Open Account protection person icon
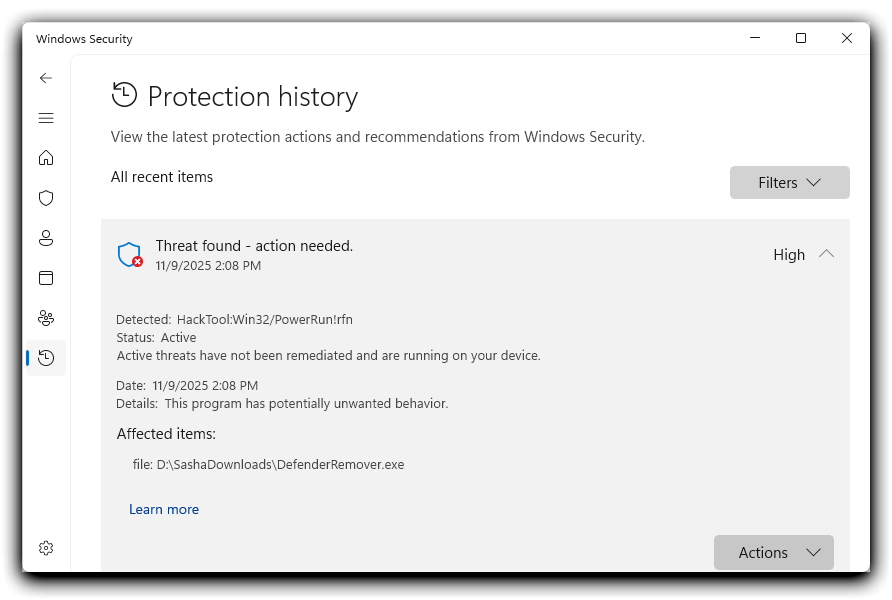The height and width of the screenshot is (600, 892). pos(46,238)
